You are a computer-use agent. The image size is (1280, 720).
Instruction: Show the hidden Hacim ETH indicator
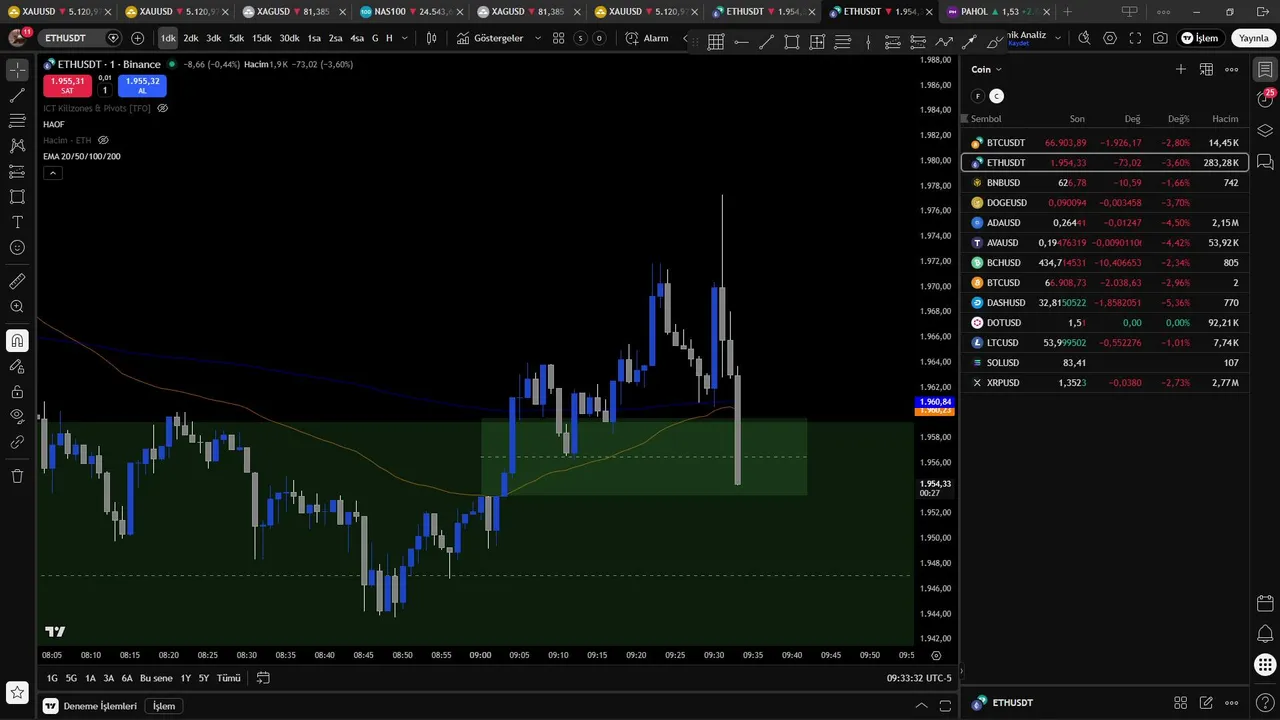click(x=103, y=140)
